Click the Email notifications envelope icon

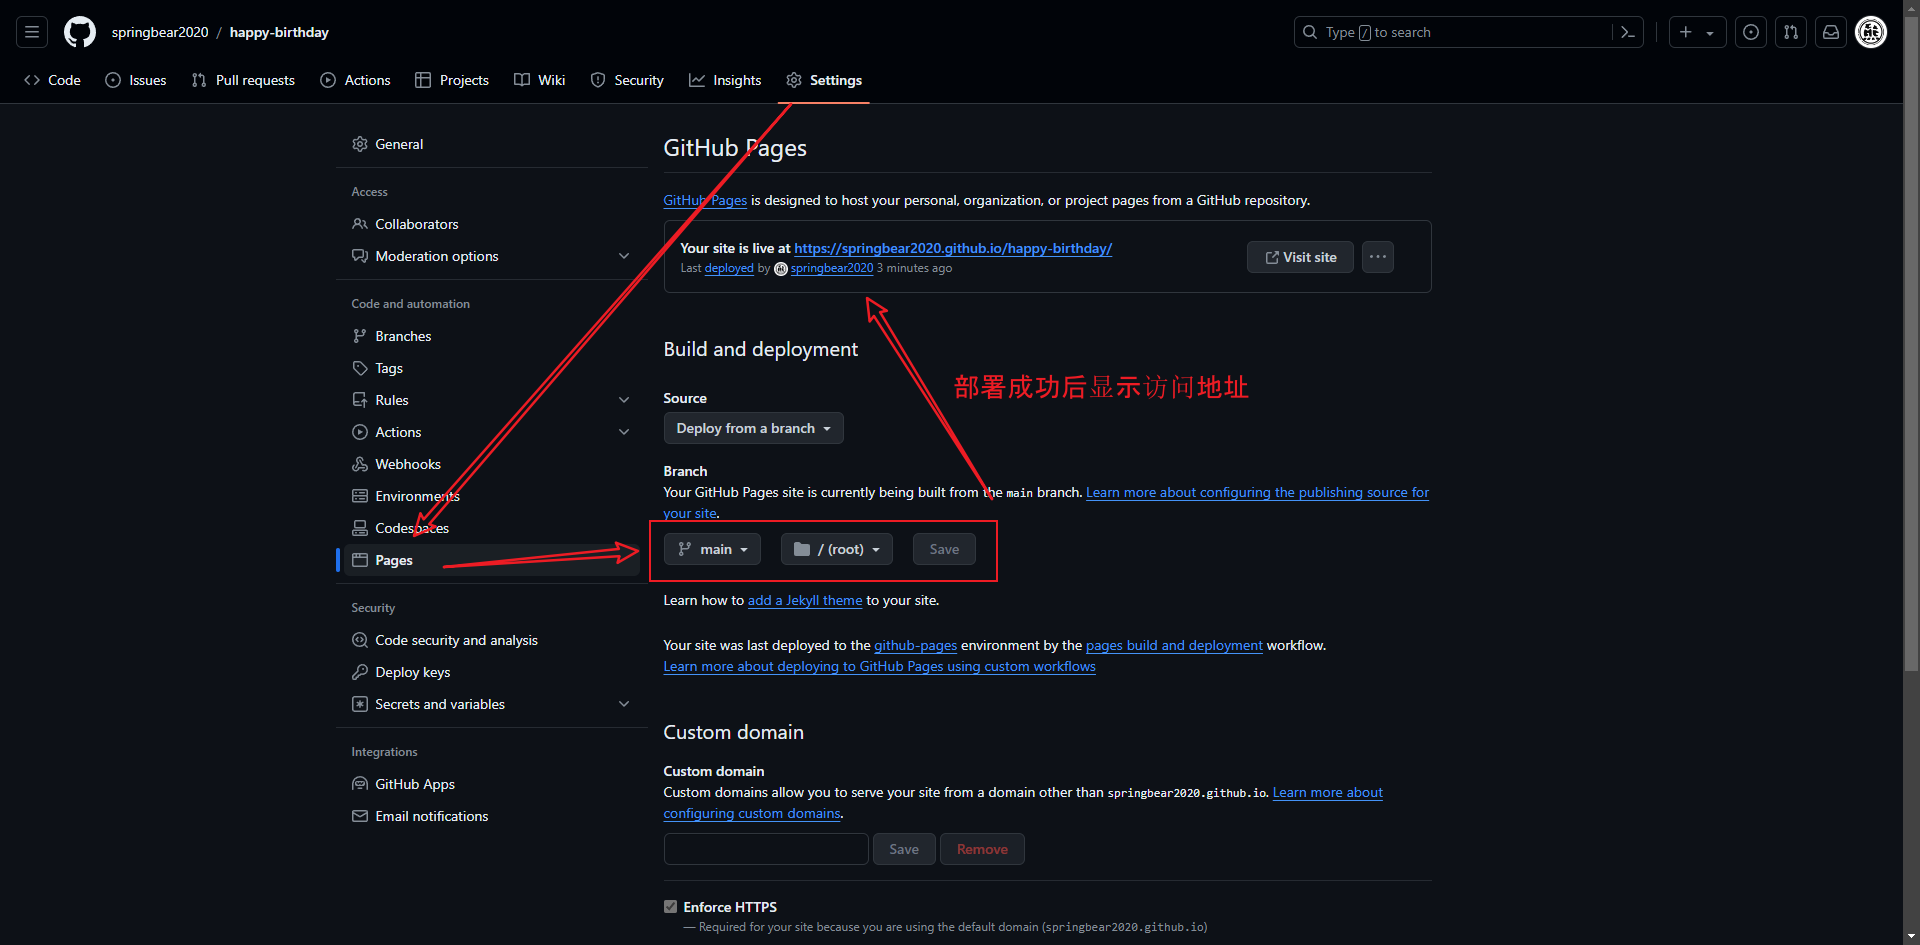(360, 816)
